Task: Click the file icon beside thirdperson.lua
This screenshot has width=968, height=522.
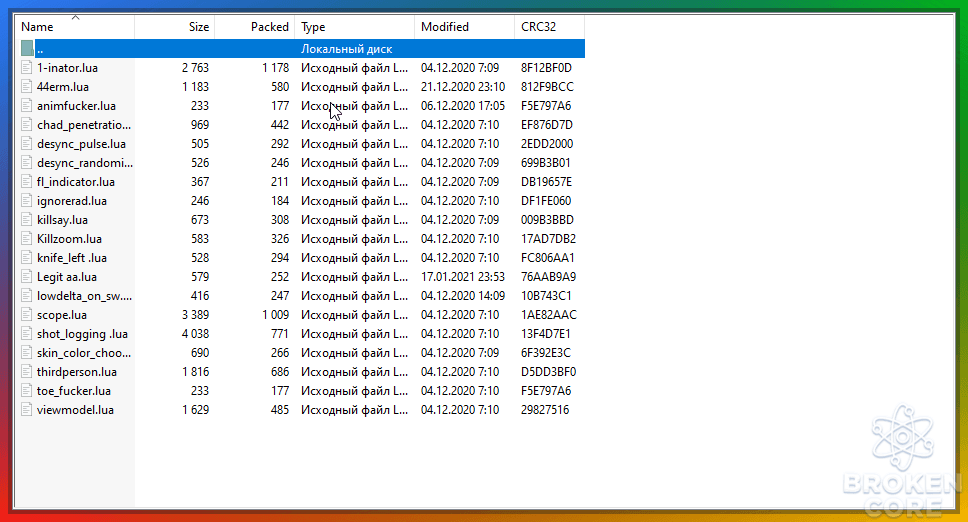Action: pyautogui.click(x=27, y=372)
